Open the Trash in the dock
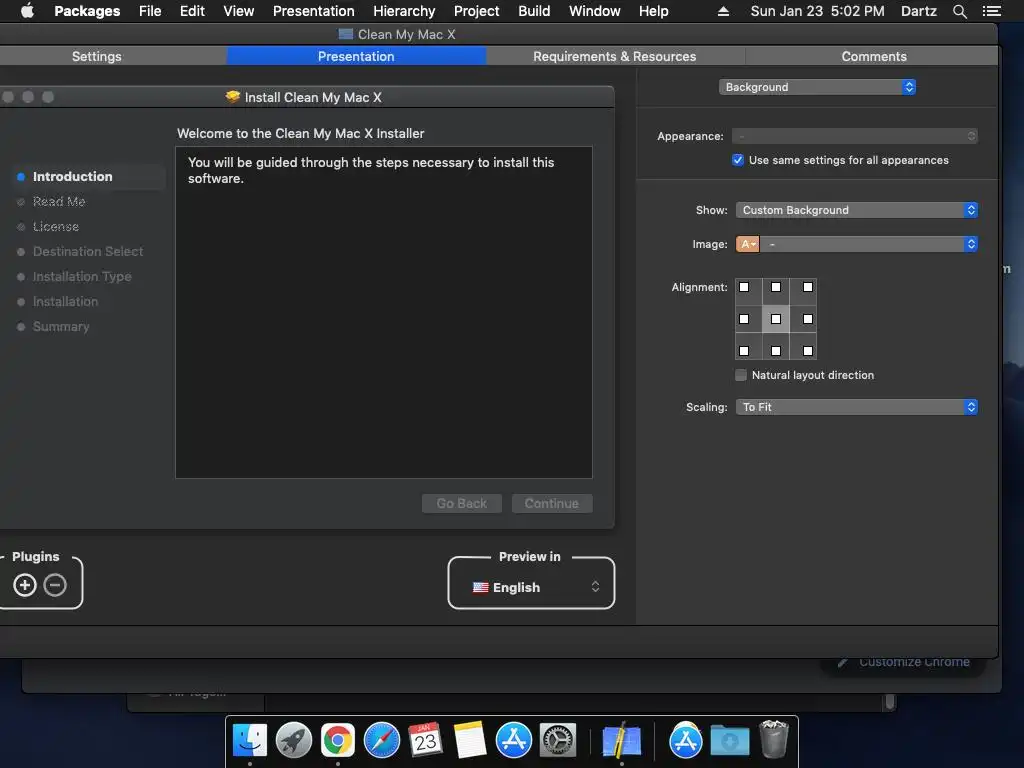 point(774,739)
